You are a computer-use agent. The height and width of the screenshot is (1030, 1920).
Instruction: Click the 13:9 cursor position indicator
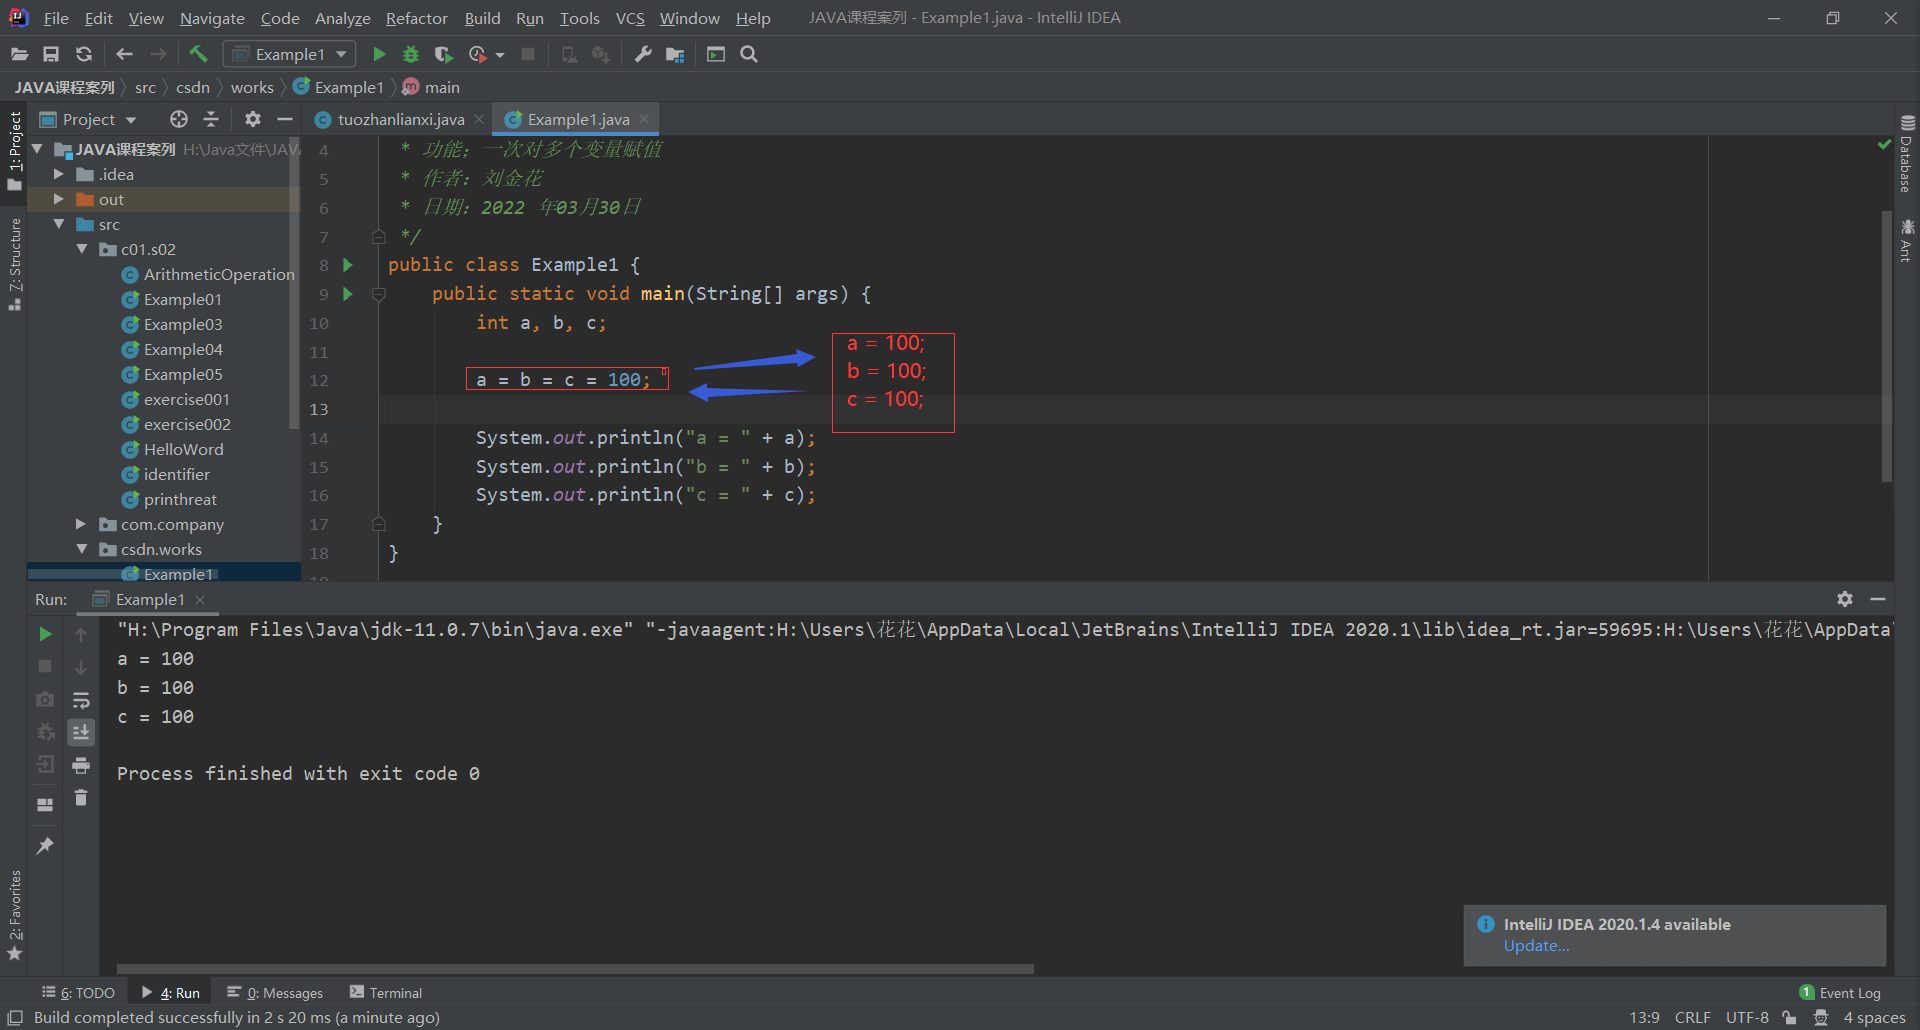tap(1644, 1017)
